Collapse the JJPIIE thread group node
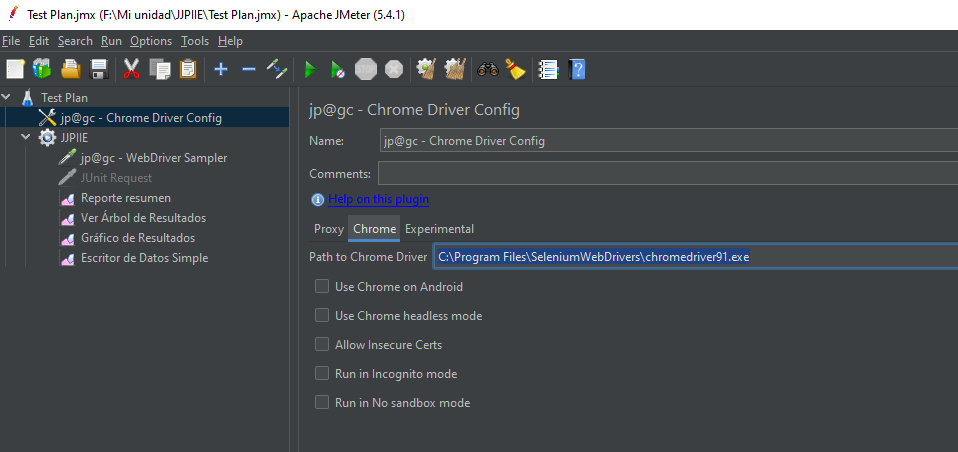The image size is (958, 452). 26,137
